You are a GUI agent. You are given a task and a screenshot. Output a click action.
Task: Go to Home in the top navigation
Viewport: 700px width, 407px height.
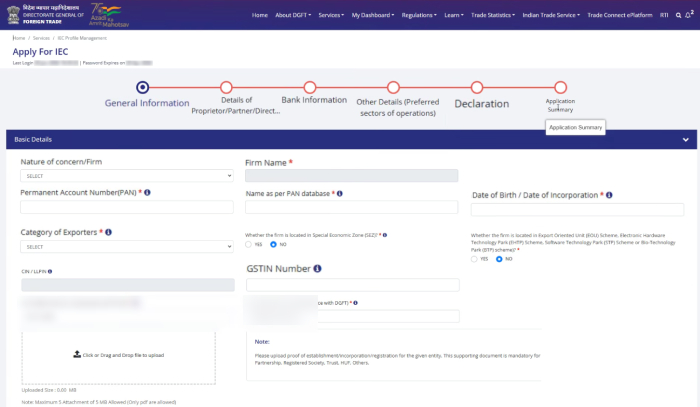click(260, 15)
